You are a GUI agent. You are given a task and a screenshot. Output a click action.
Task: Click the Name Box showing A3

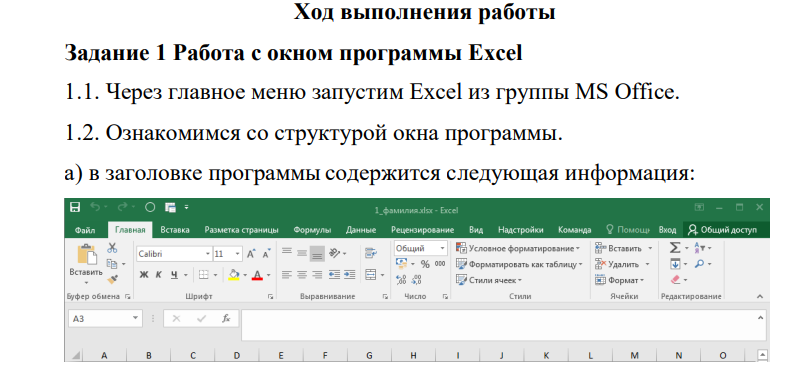[x=105, y=319]
